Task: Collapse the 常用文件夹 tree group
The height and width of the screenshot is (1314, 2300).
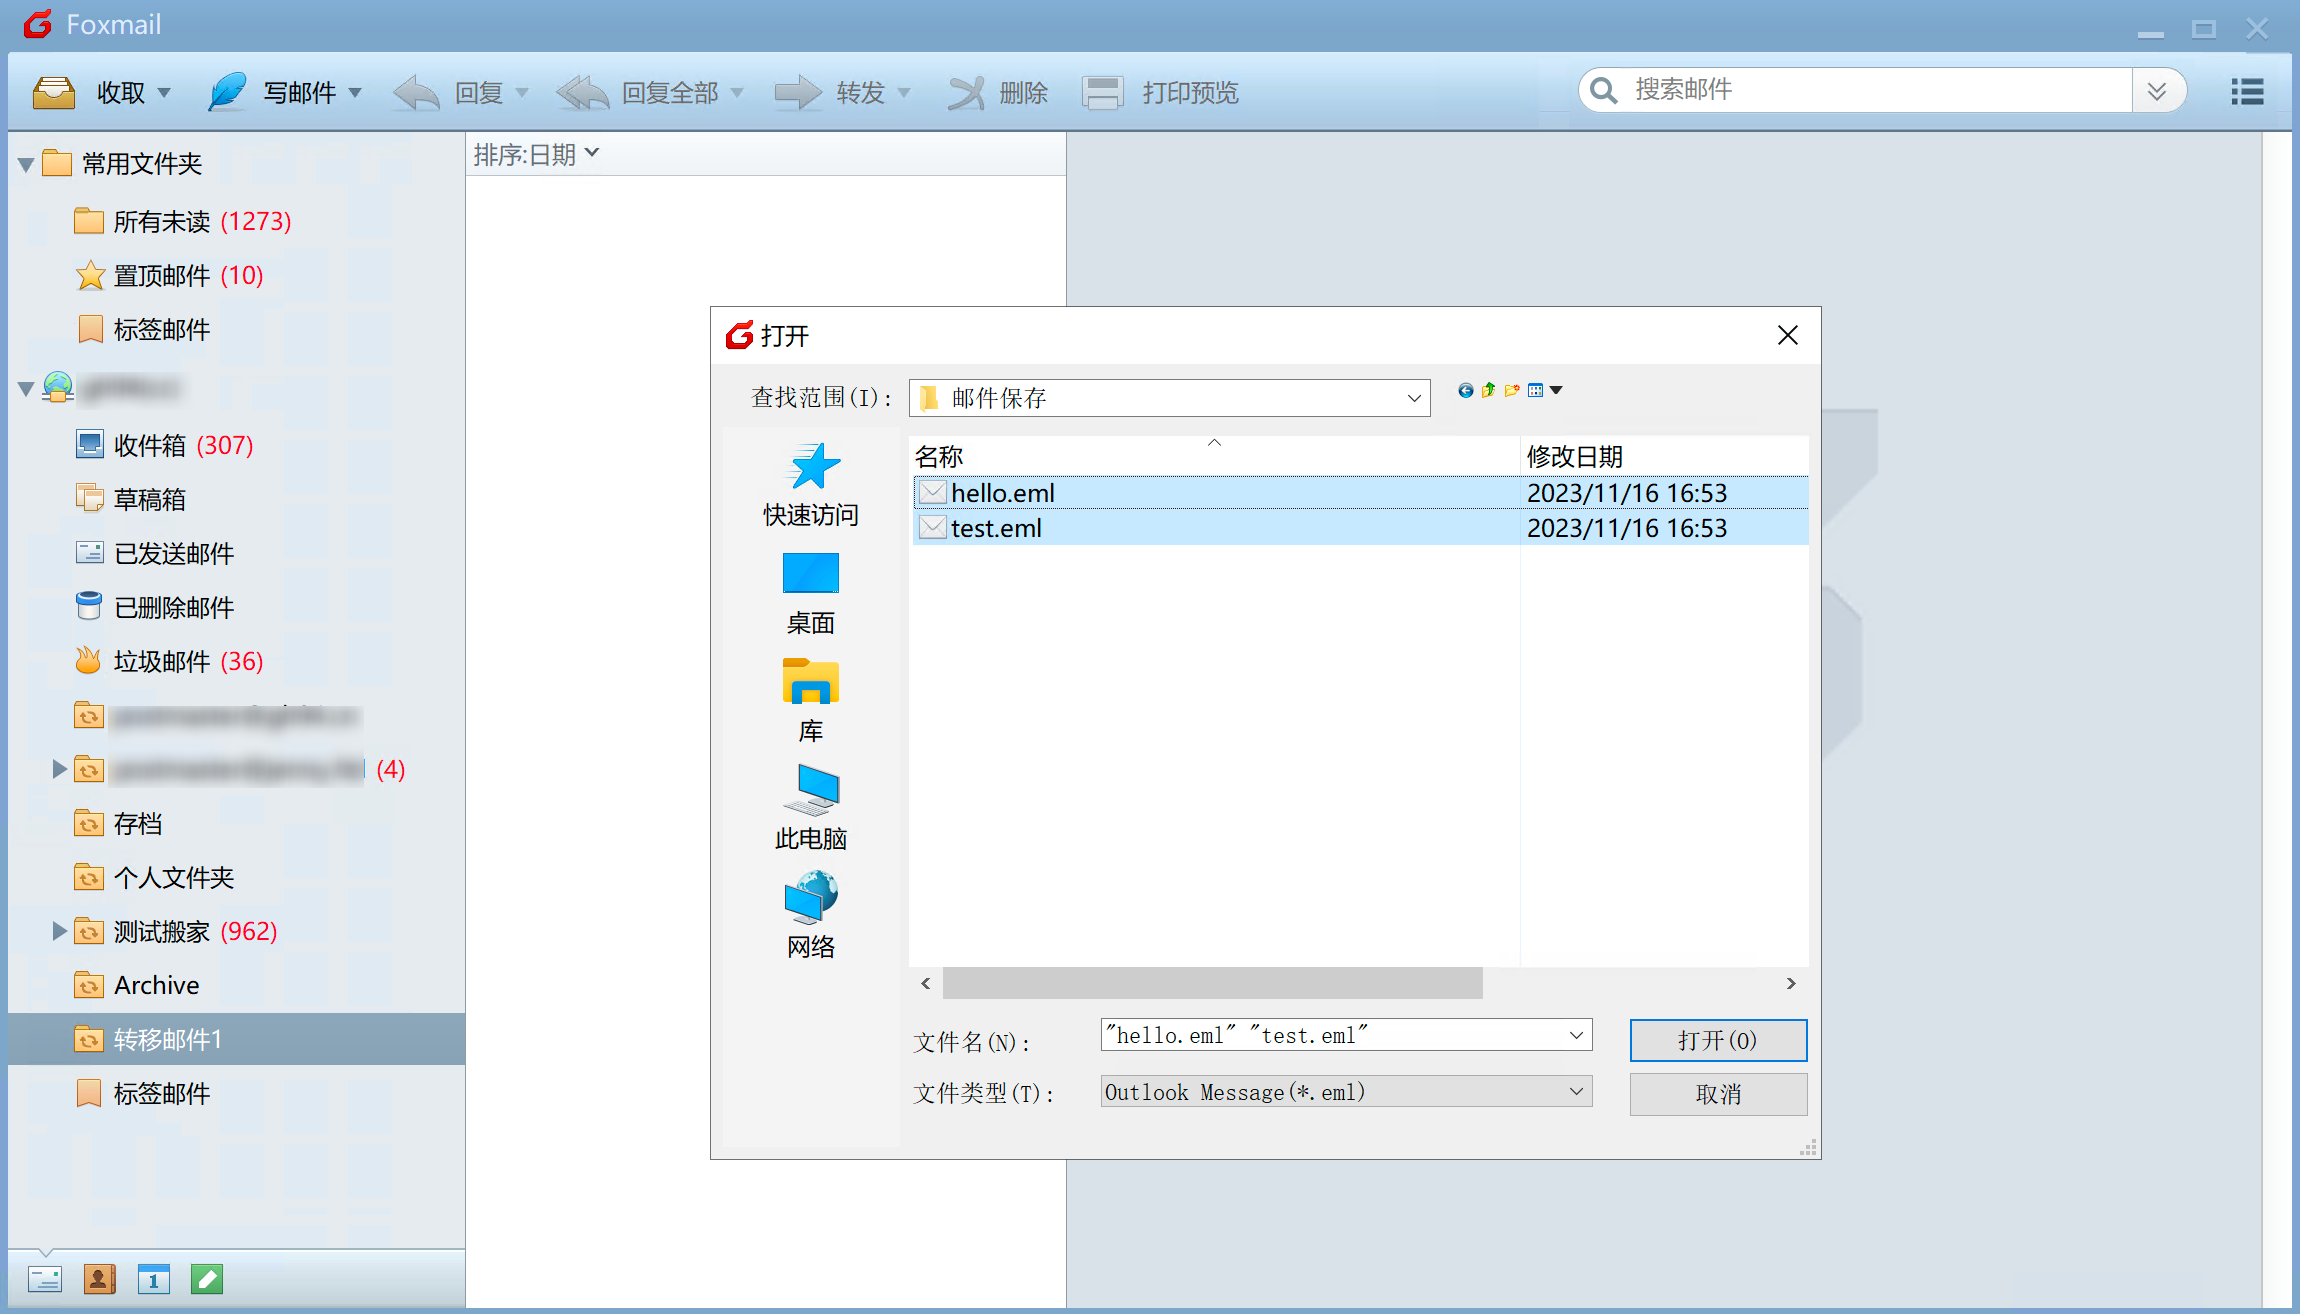Action: click(26, 164)
